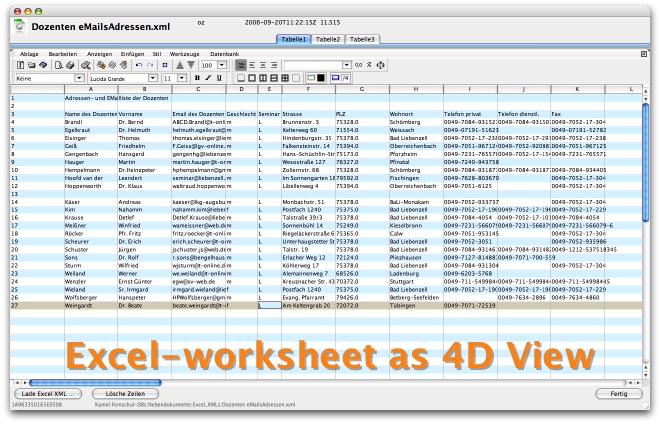This screenshot has width=660, height=424.
Task: Select column header G
Action: click(x=362, y=89)
